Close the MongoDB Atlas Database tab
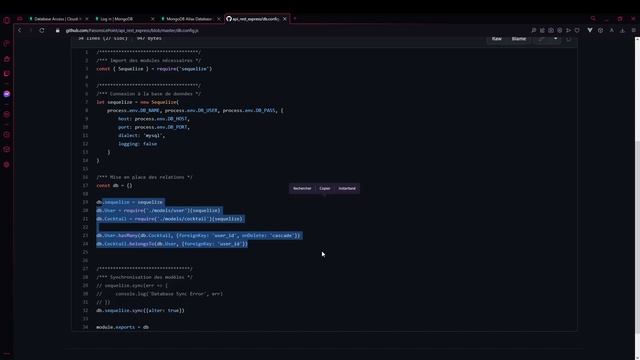640x360 pixels. [x=218, y=19]
